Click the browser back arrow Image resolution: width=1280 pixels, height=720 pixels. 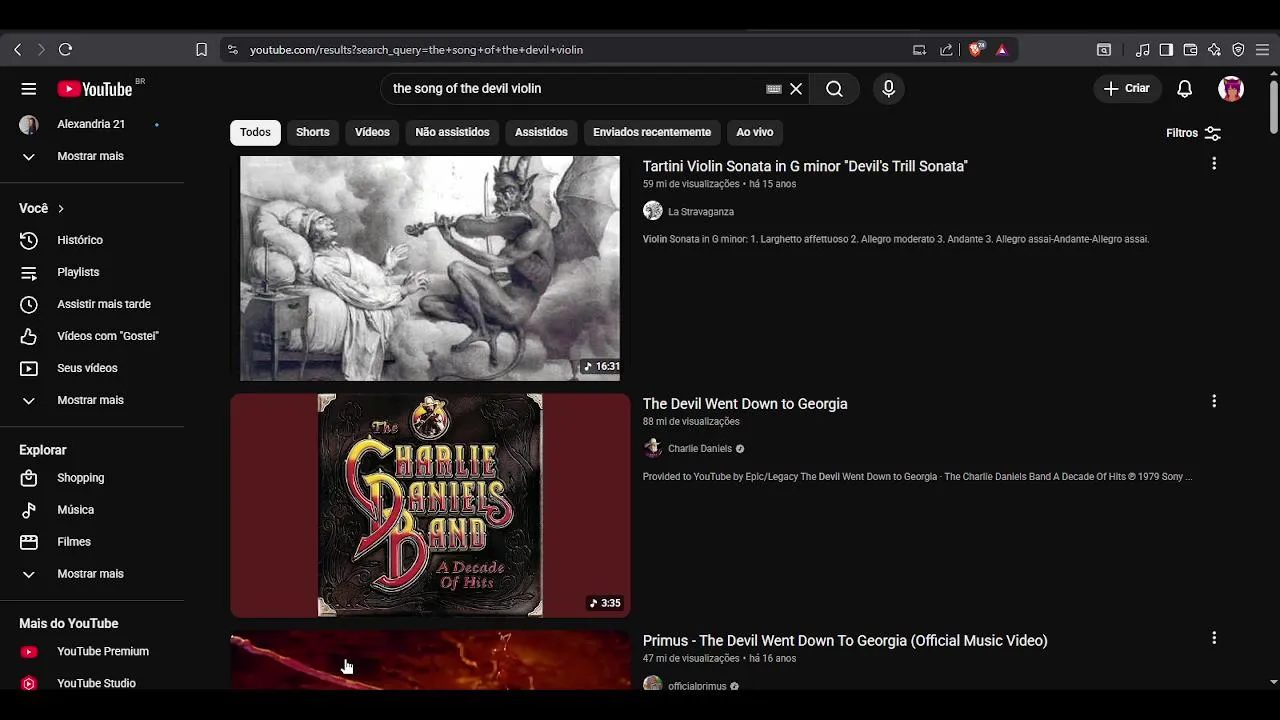click(x=17, y=49)
